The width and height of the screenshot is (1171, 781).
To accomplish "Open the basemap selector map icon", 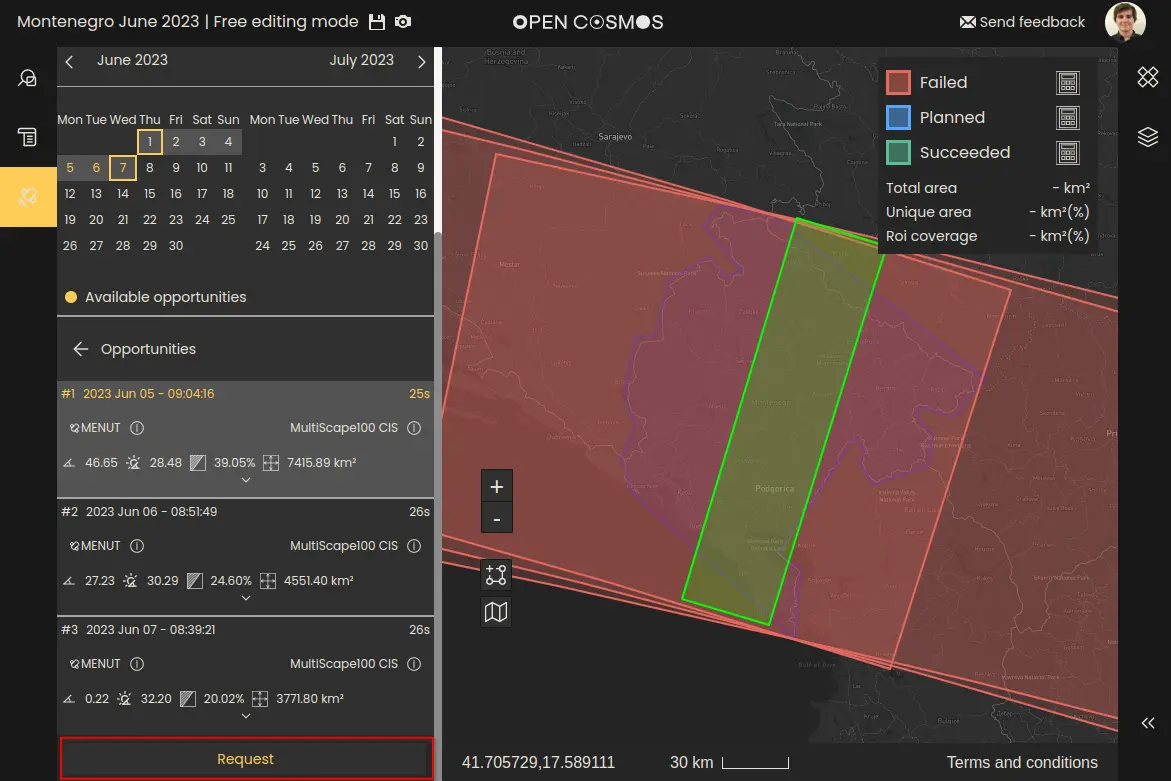I will (496, 611).
